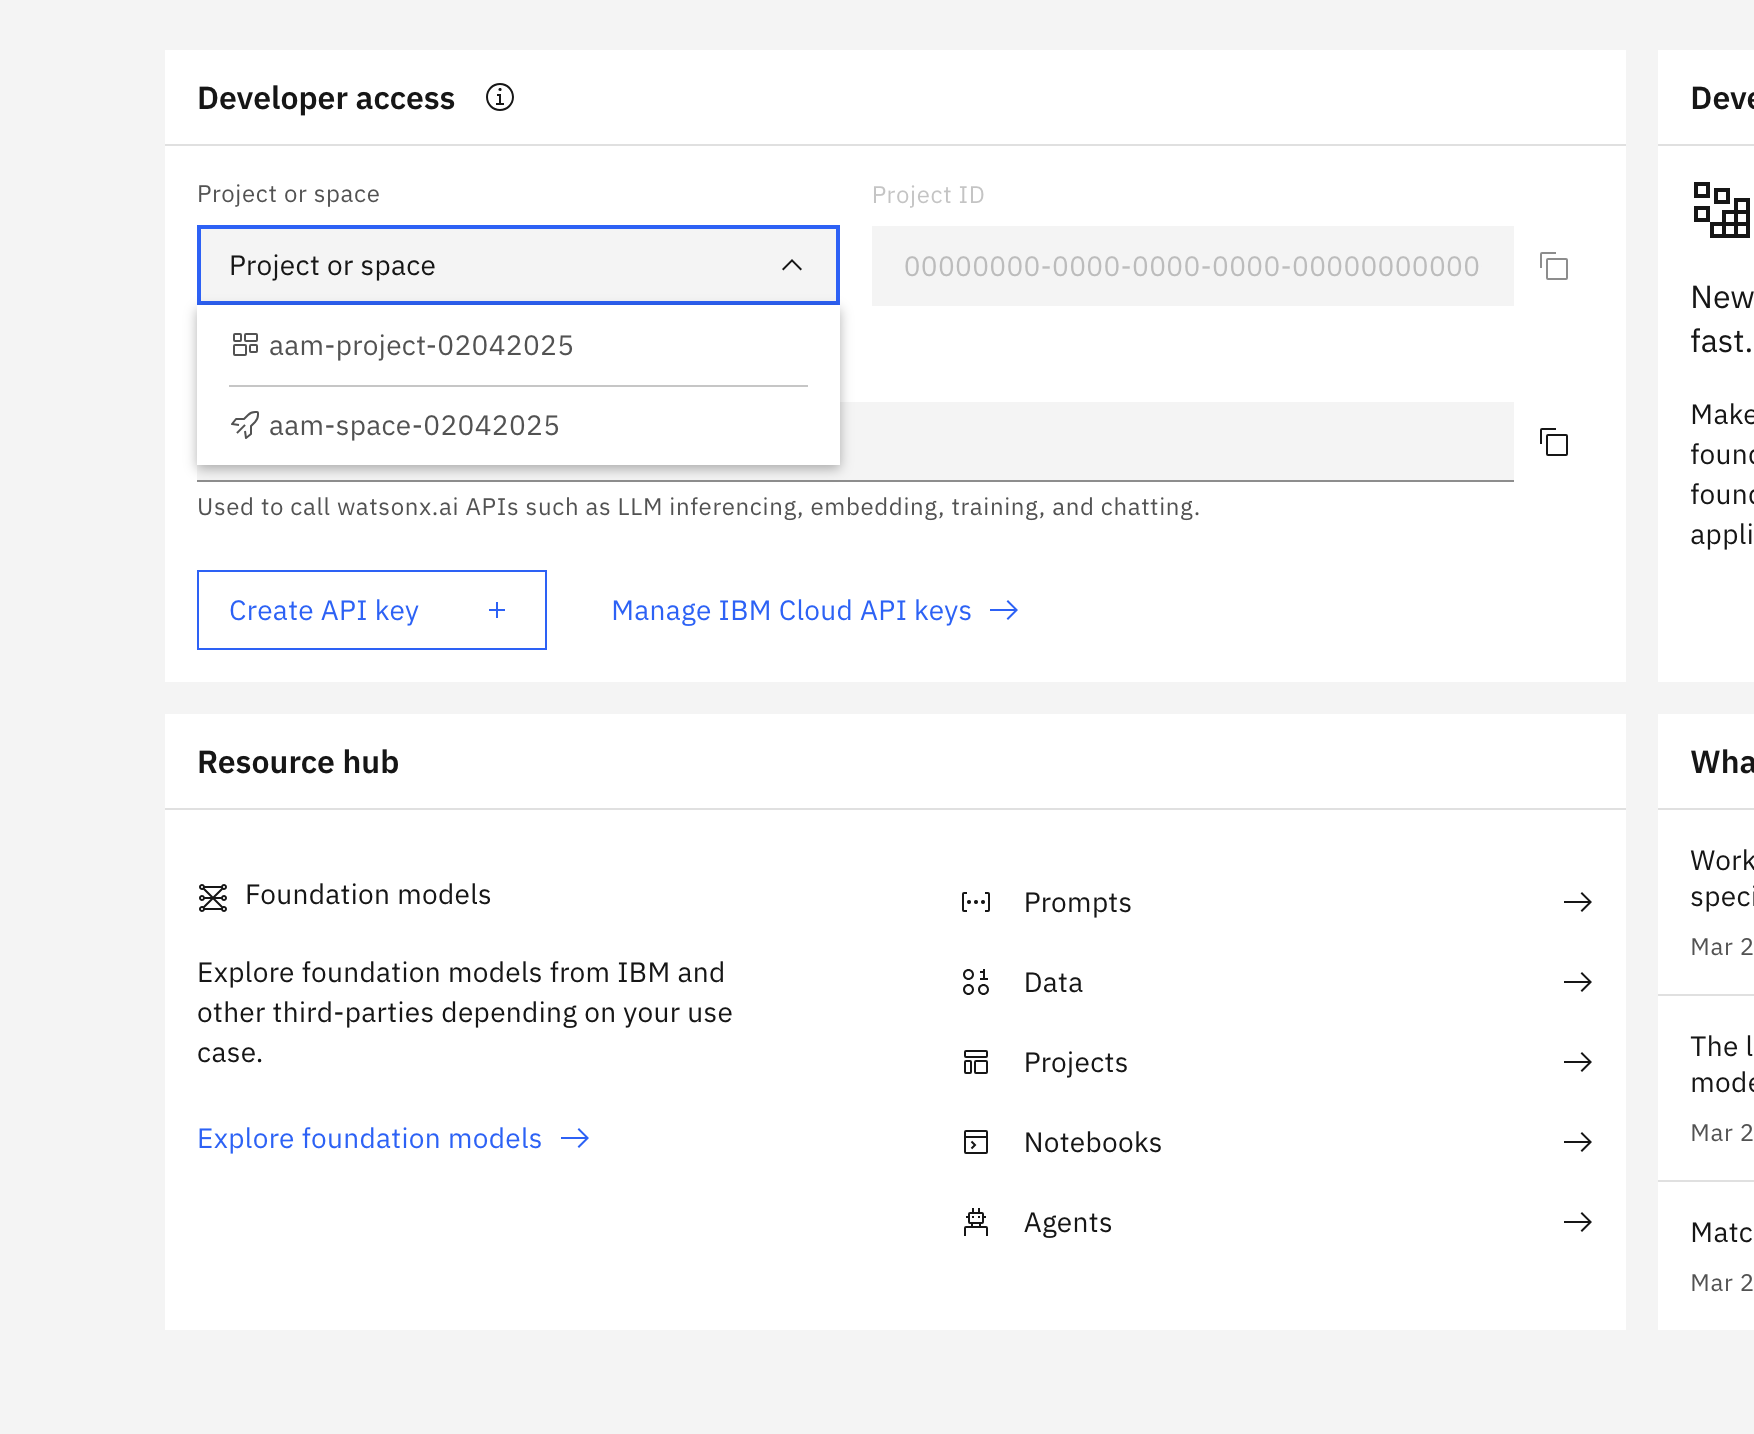Screen dimensions: 1754x1434
Task: Click the arrow next to Data
Action: [1578, 982]
